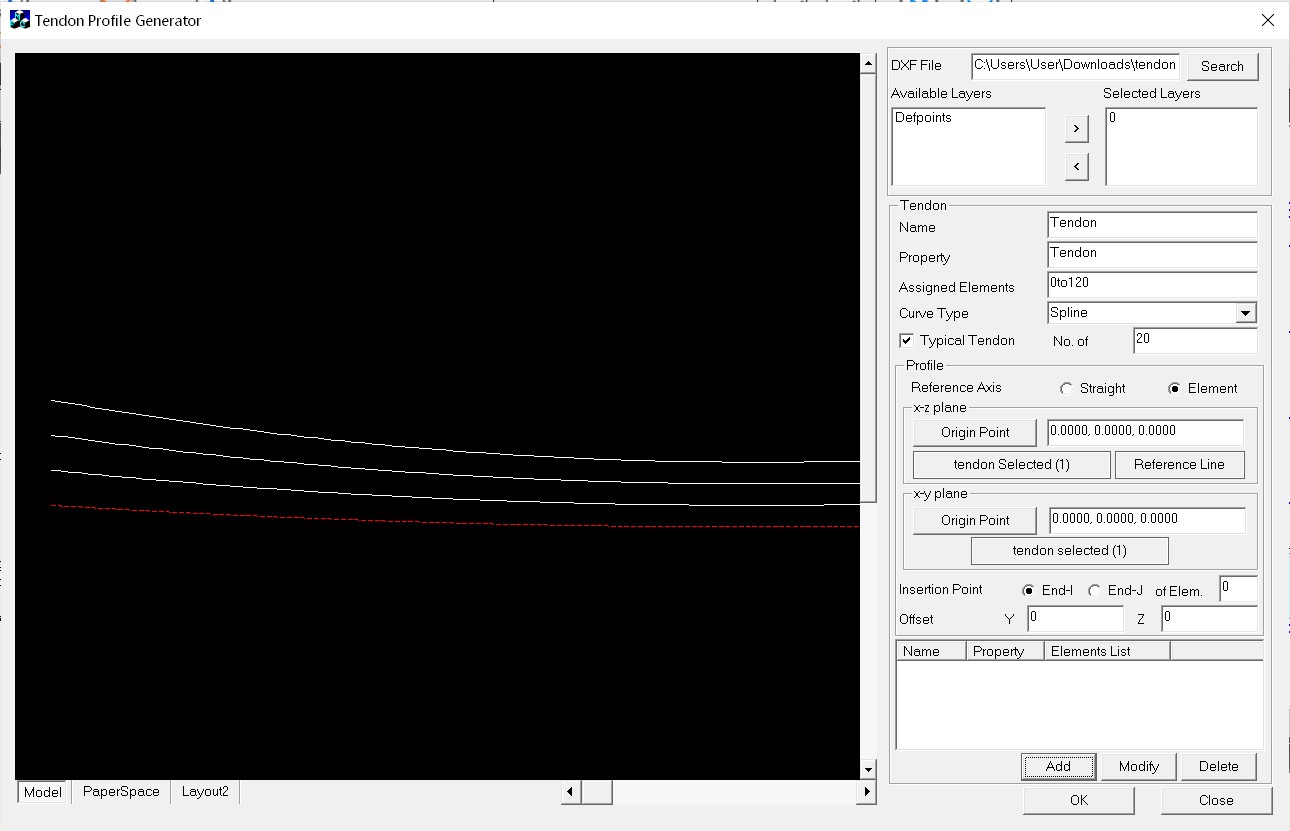
Task: Confirm the dialog with OK
Action: (1078, 800)
